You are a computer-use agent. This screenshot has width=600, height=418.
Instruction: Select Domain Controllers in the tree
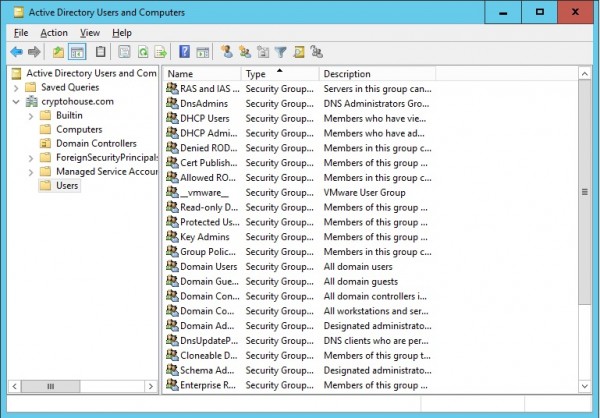(96, 144)
